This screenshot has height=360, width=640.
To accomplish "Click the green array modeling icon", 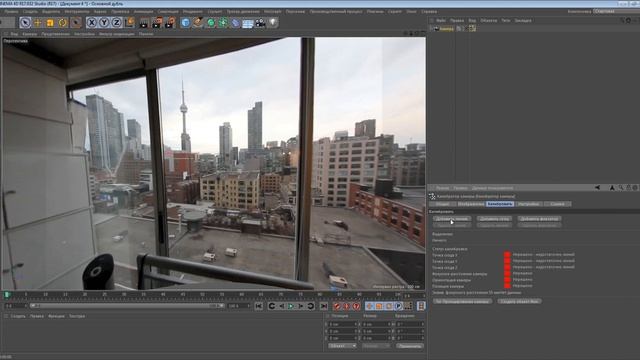I will pyautogui.click(x=223, y=22).
